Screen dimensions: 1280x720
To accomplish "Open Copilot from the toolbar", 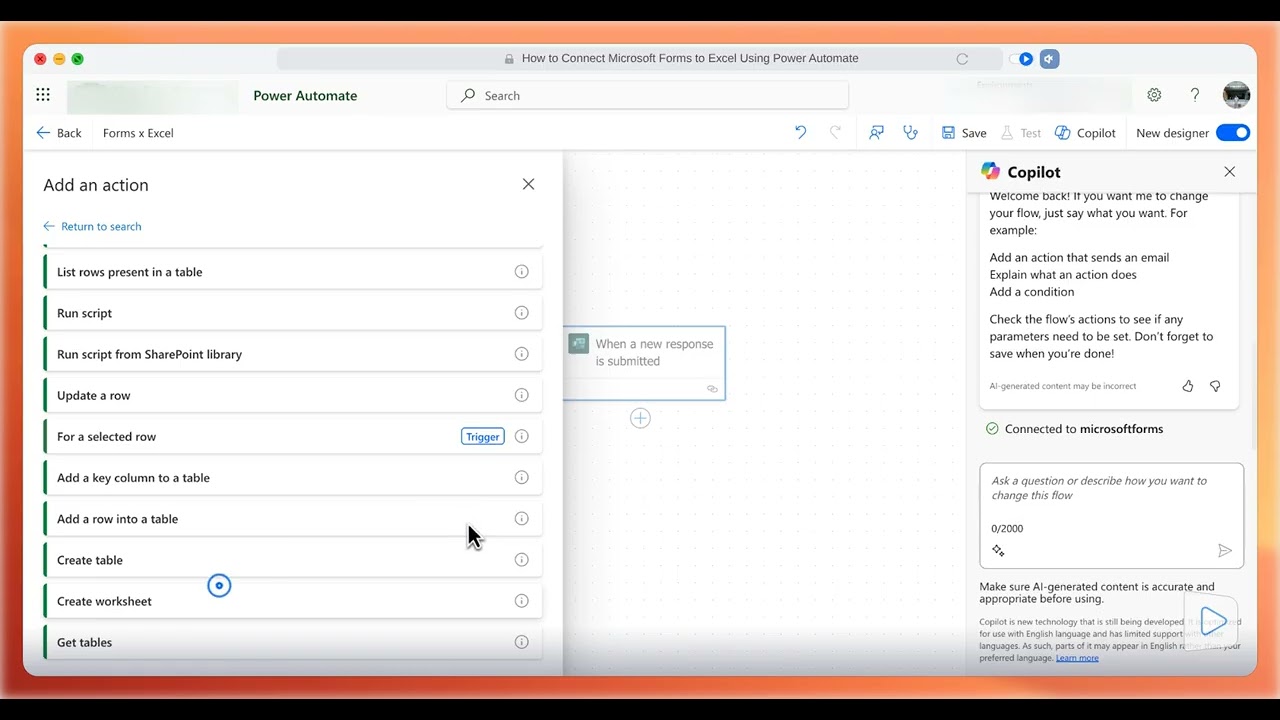I will pos(1085,133).
